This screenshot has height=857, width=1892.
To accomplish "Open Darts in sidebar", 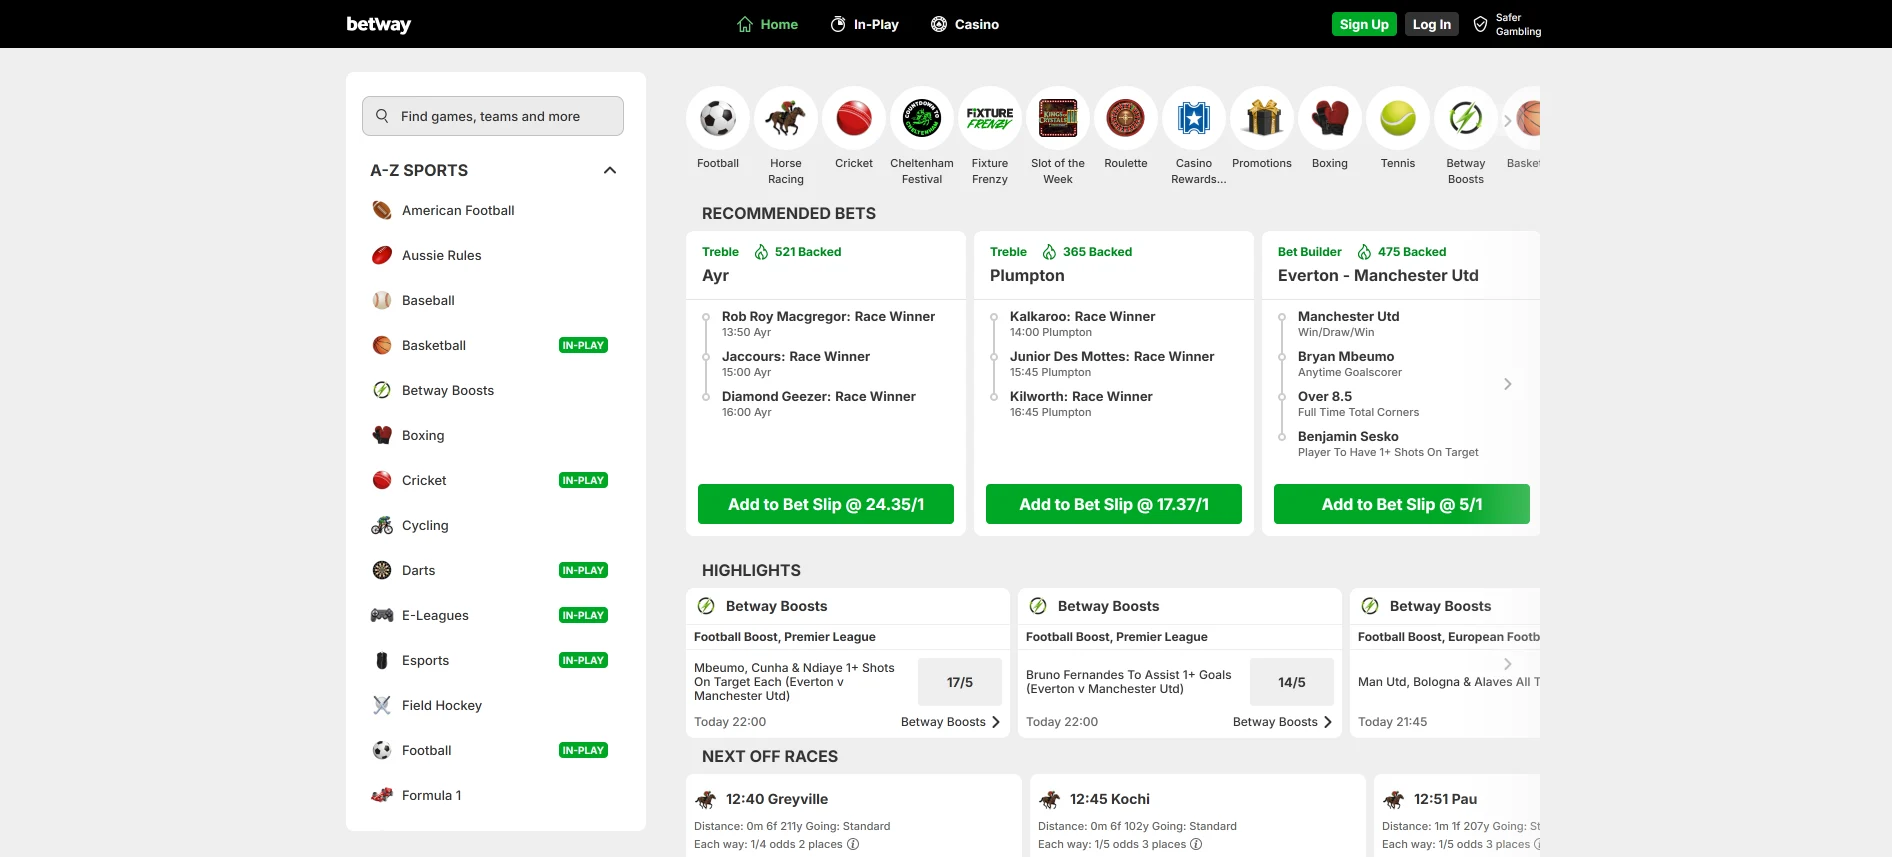I will click(x=496, y=570).
